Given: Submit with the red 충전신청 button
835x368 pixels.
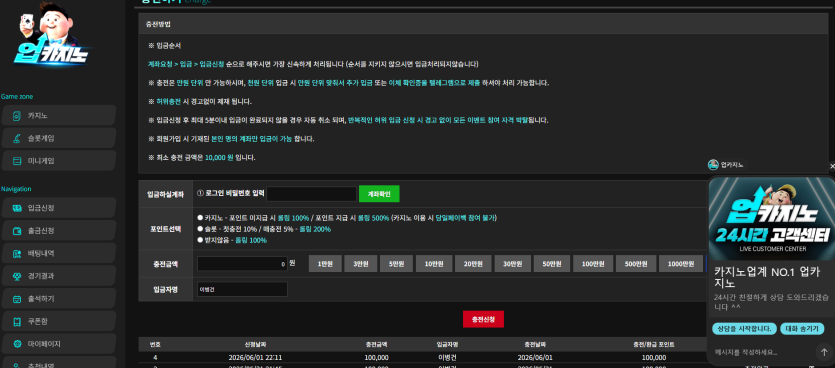Looking at the screenshot, I should point(483,319).
